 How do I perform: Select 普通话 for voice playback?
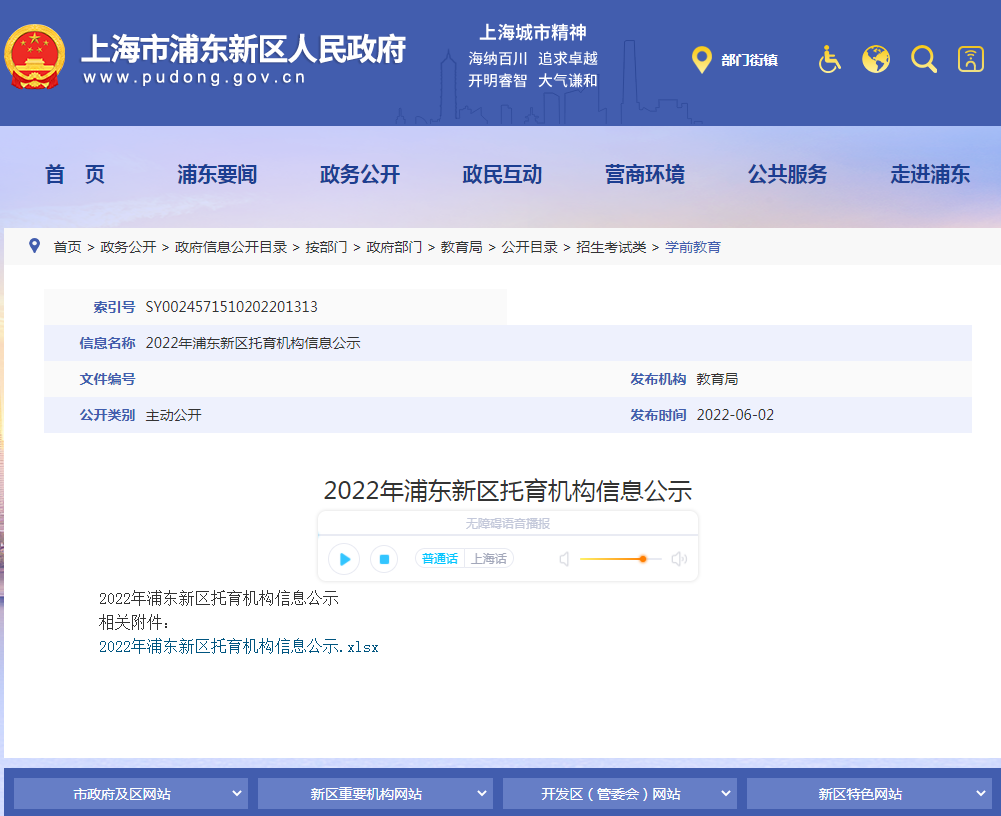pyautogui.click(x=439, y=559)
